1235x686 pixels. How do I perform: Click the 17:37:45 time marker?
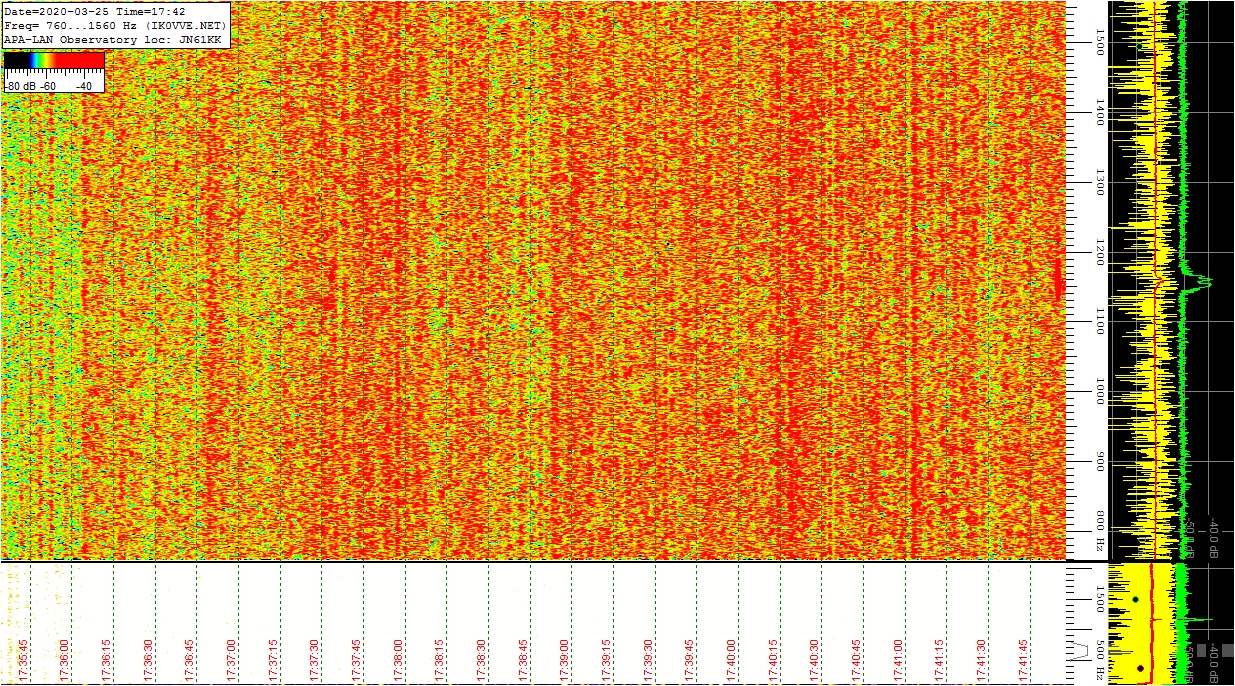tap(356, 659)
